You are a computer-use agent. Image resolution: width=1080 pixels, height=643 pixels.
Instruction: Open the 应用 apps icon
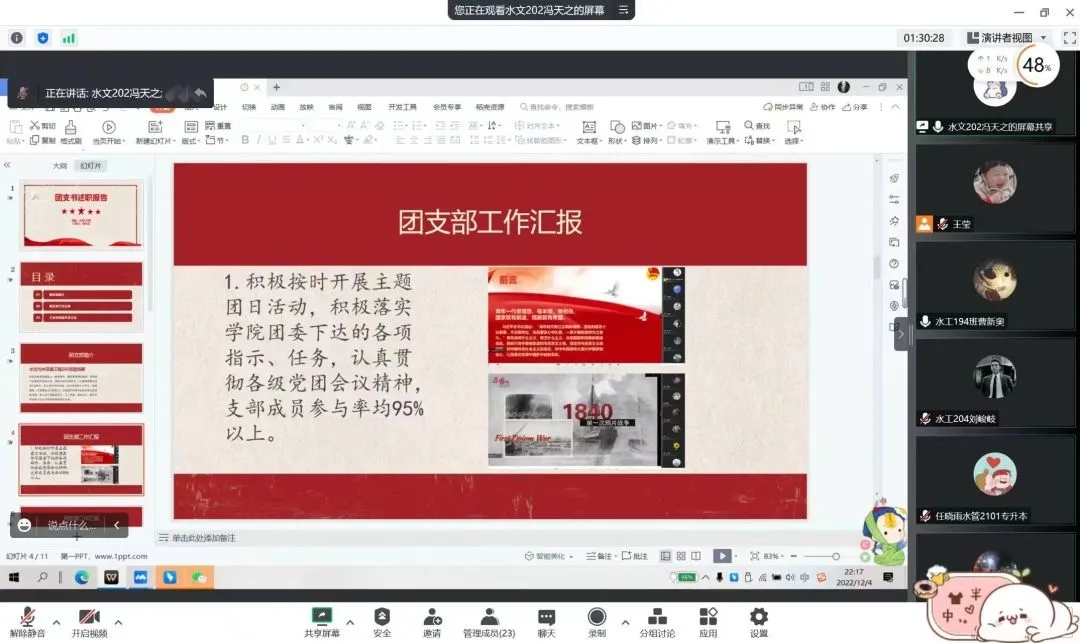pyautogui.click(x=708, y=622)
